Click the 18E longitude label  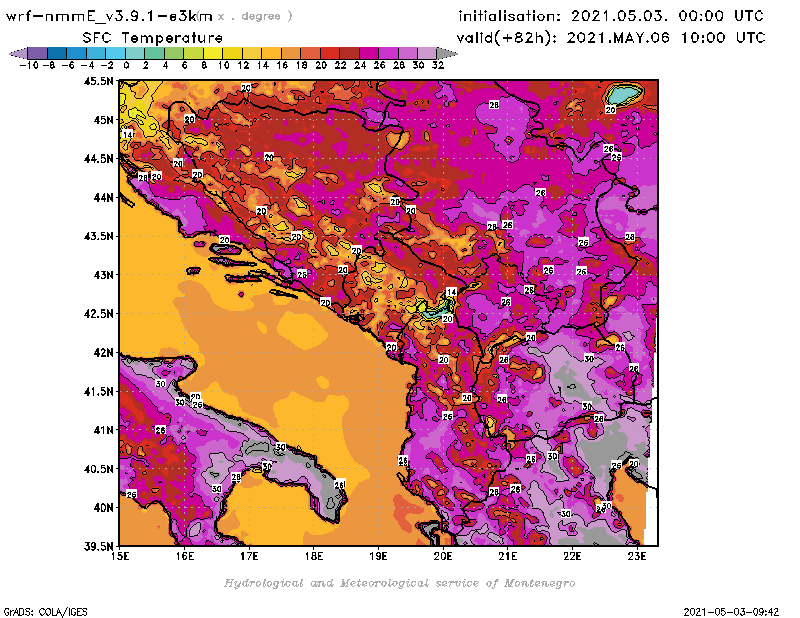coord(314,556)
